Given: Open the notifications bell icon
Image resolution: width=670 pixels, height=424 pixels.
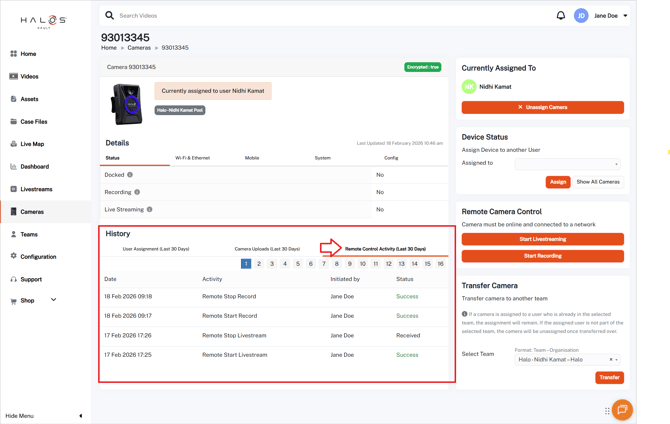Looking at the screenshot, I should click(560, 16).
